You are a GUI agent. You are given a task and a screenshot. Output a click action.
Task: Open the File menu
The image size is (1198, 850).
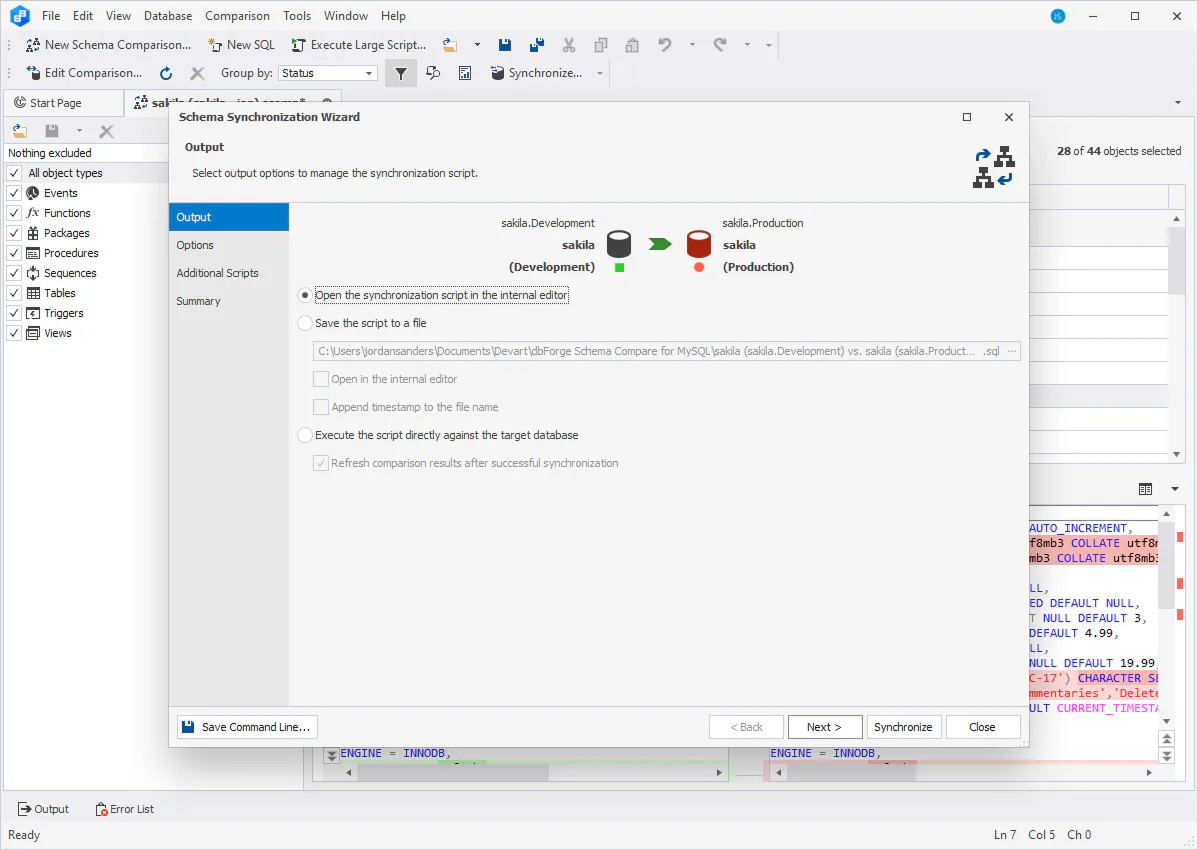51,16
